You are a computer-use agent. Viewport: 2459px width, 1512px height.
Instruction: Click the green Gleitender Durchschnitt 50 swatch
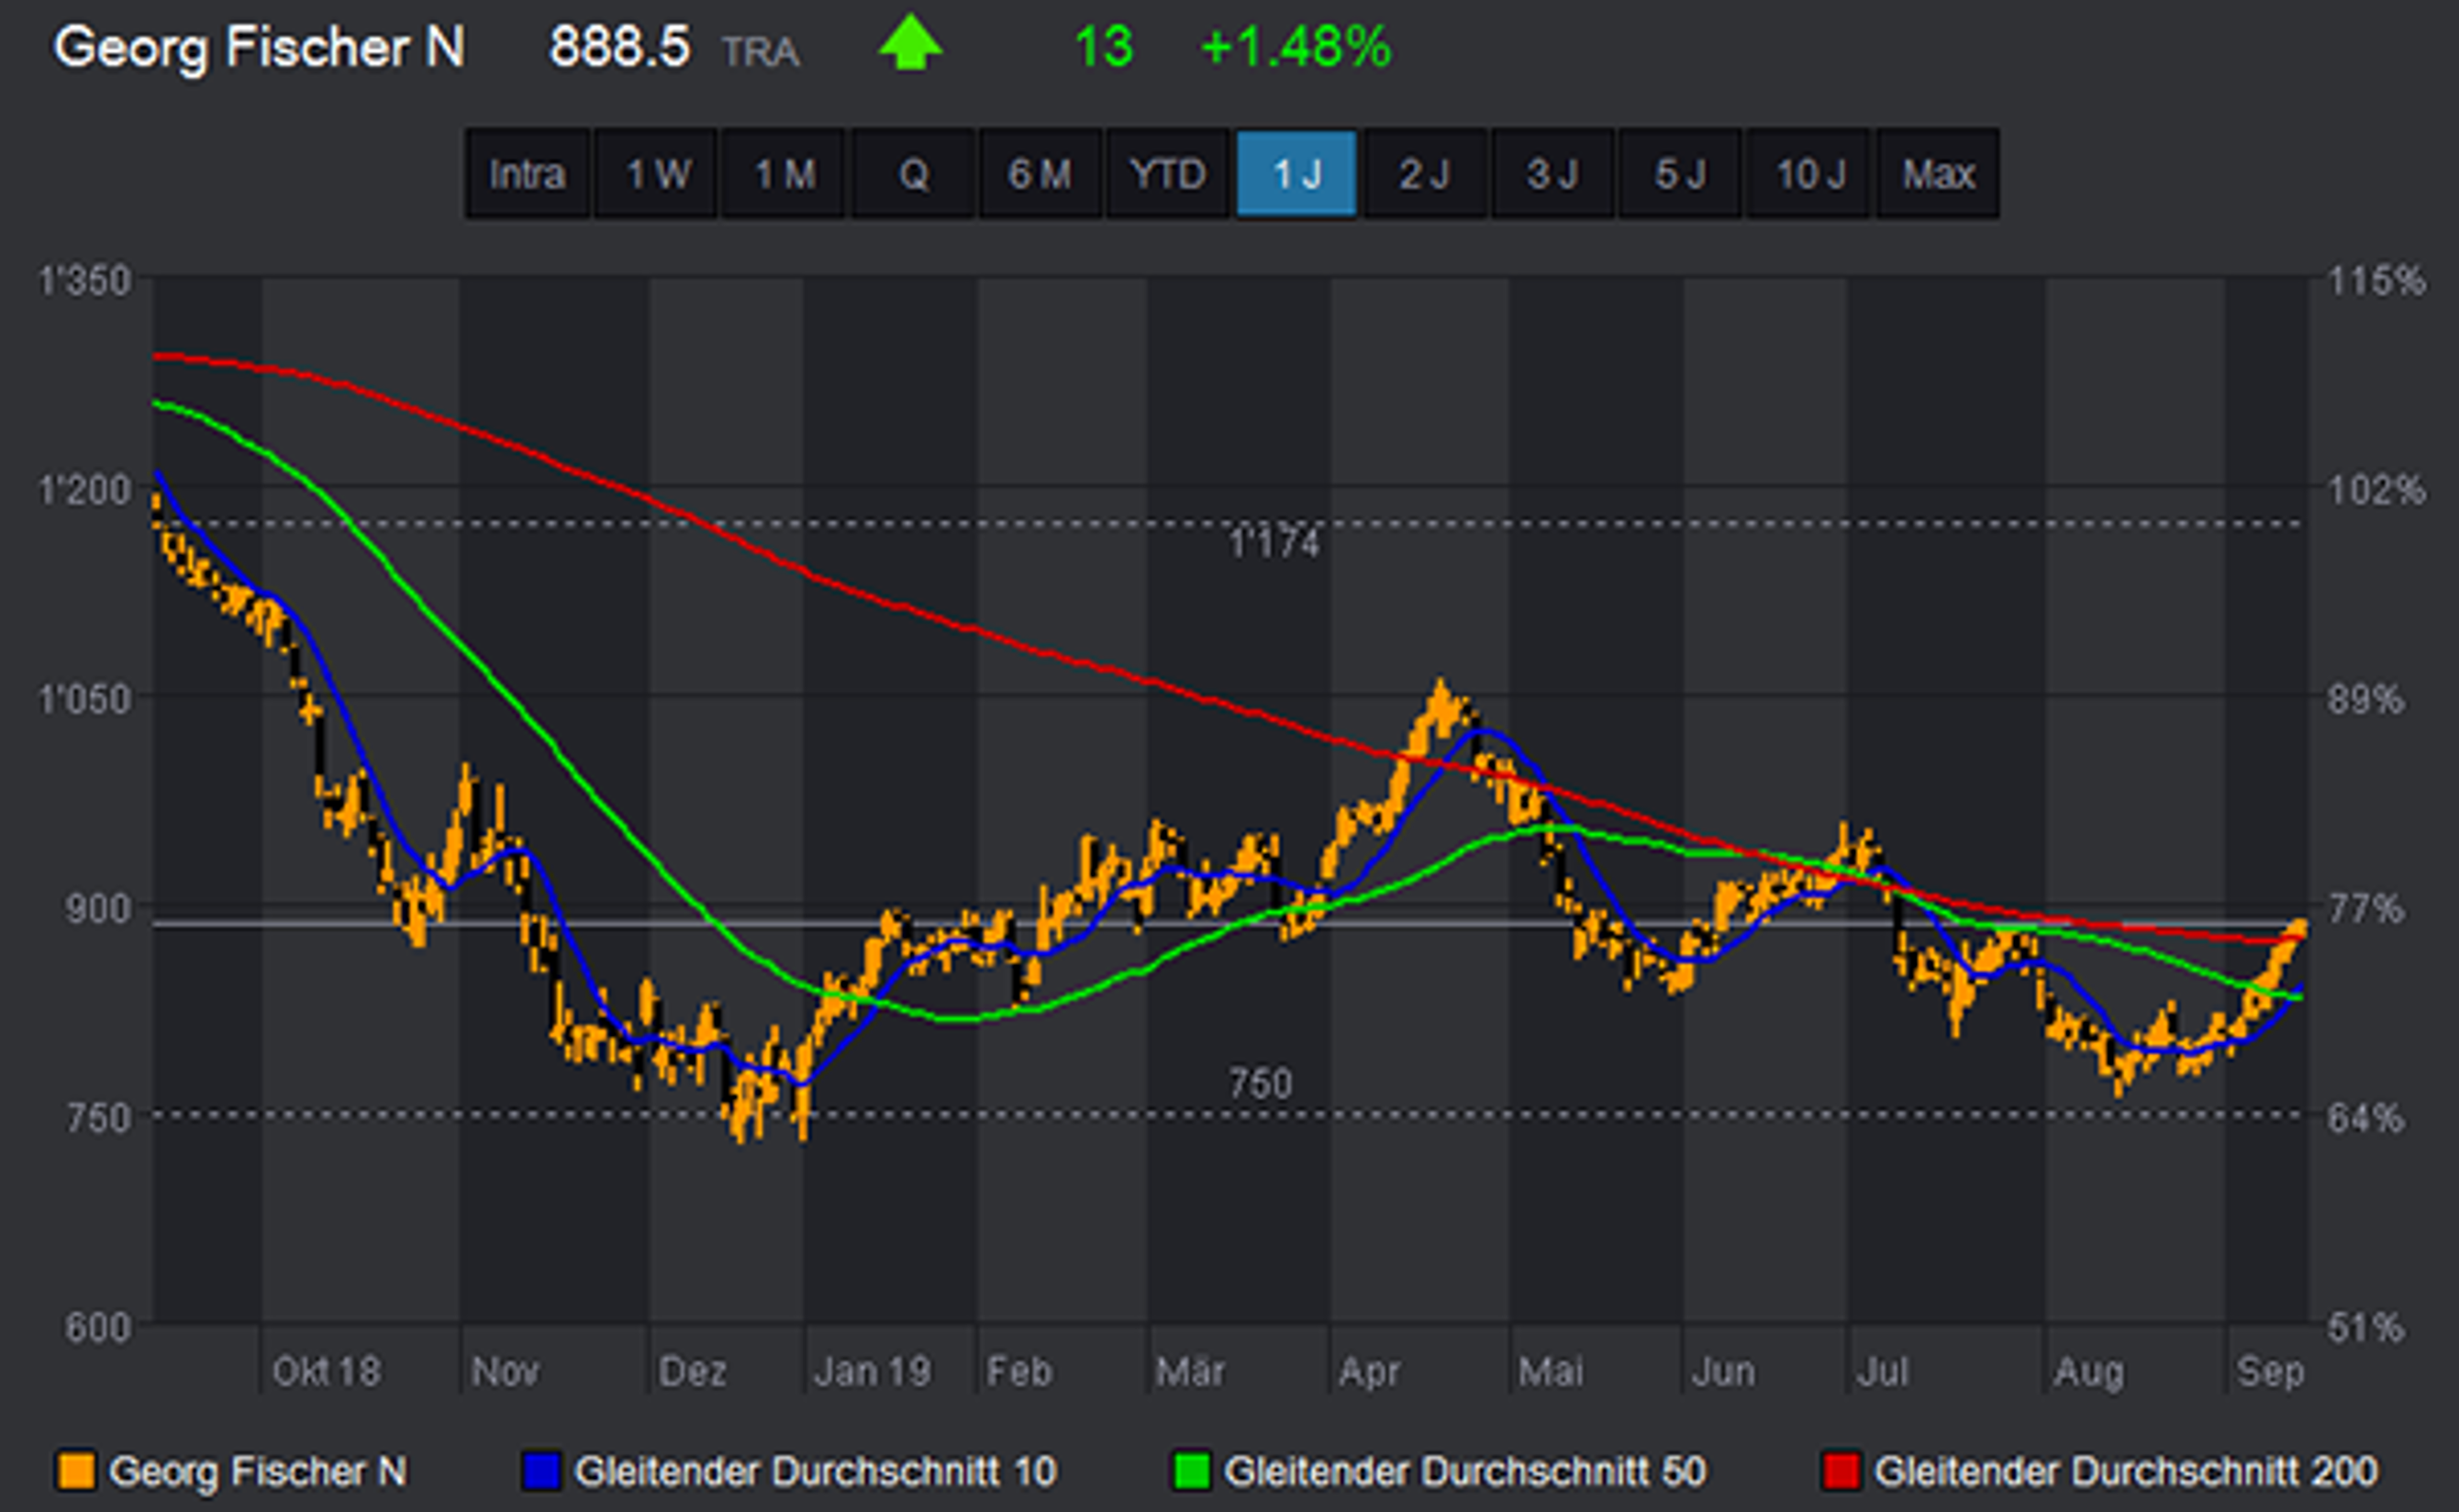click(1191, 1471)
